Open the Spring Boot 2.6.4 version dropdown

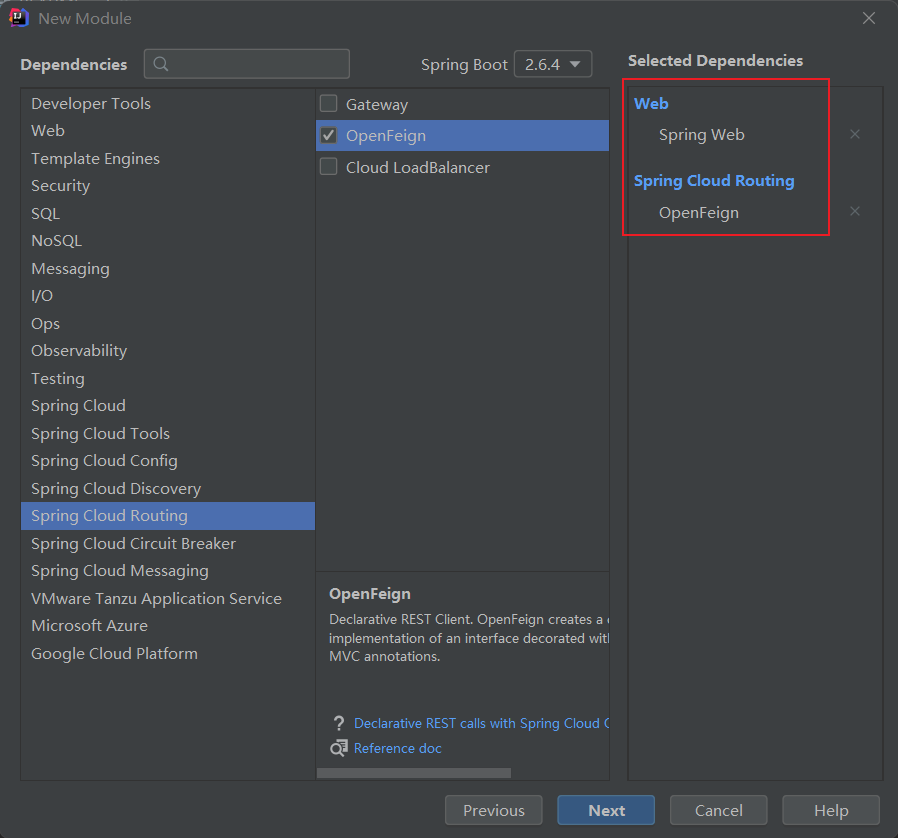(x=553, y=64)
